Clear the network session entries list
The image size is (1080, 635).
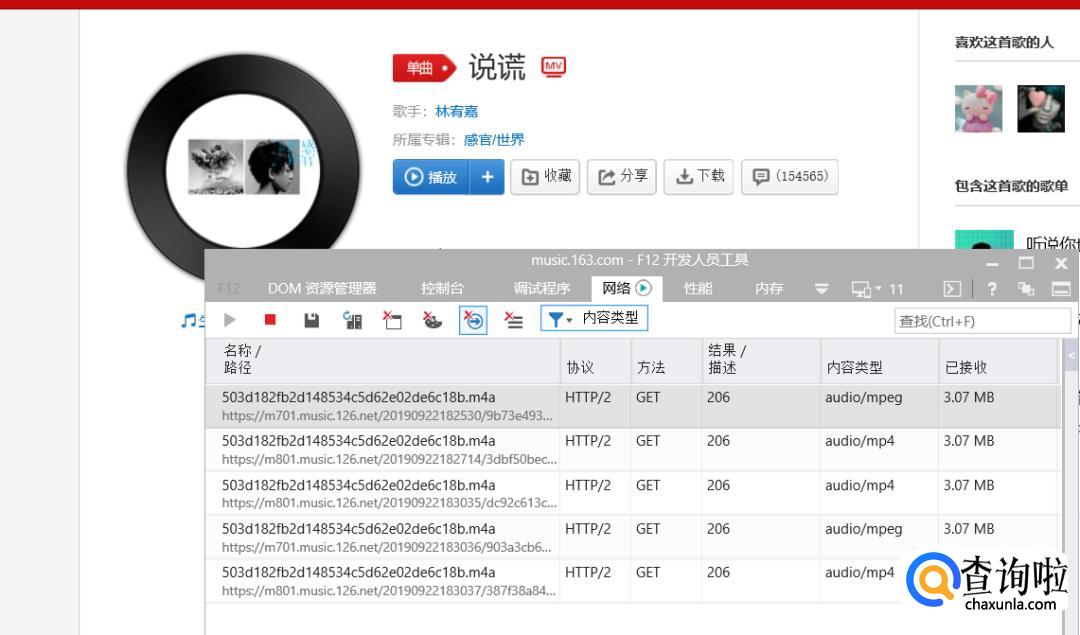(x=514, y=320)
